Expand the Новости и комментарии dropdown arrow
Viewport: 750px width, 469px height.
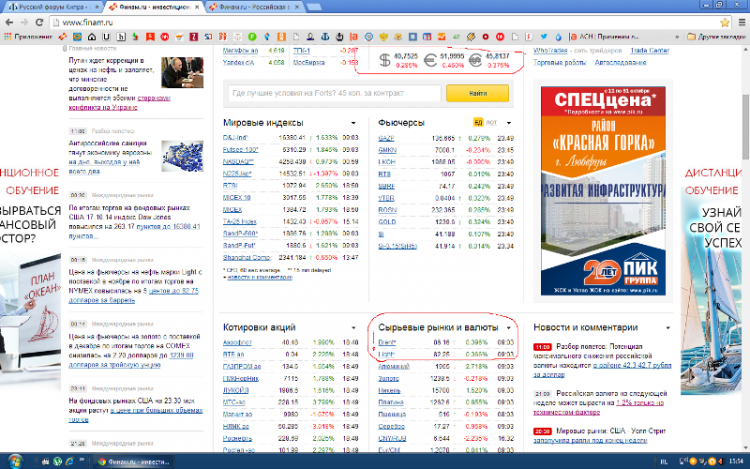(x=668, y=327)
